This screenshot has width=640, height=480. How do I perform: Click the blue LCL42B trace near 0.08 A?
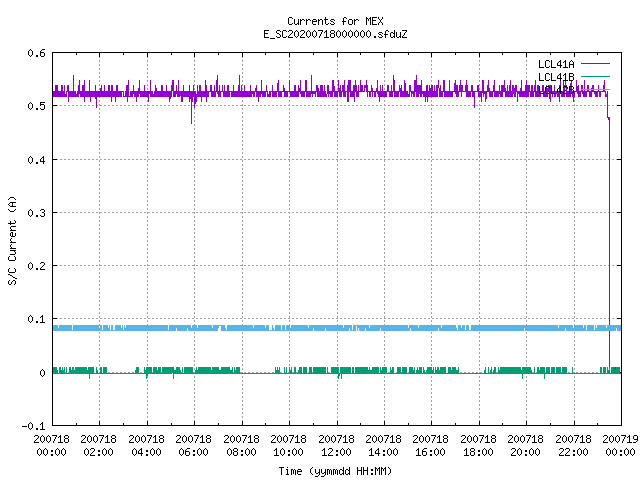pyautogui.click(x=337, y=328)
